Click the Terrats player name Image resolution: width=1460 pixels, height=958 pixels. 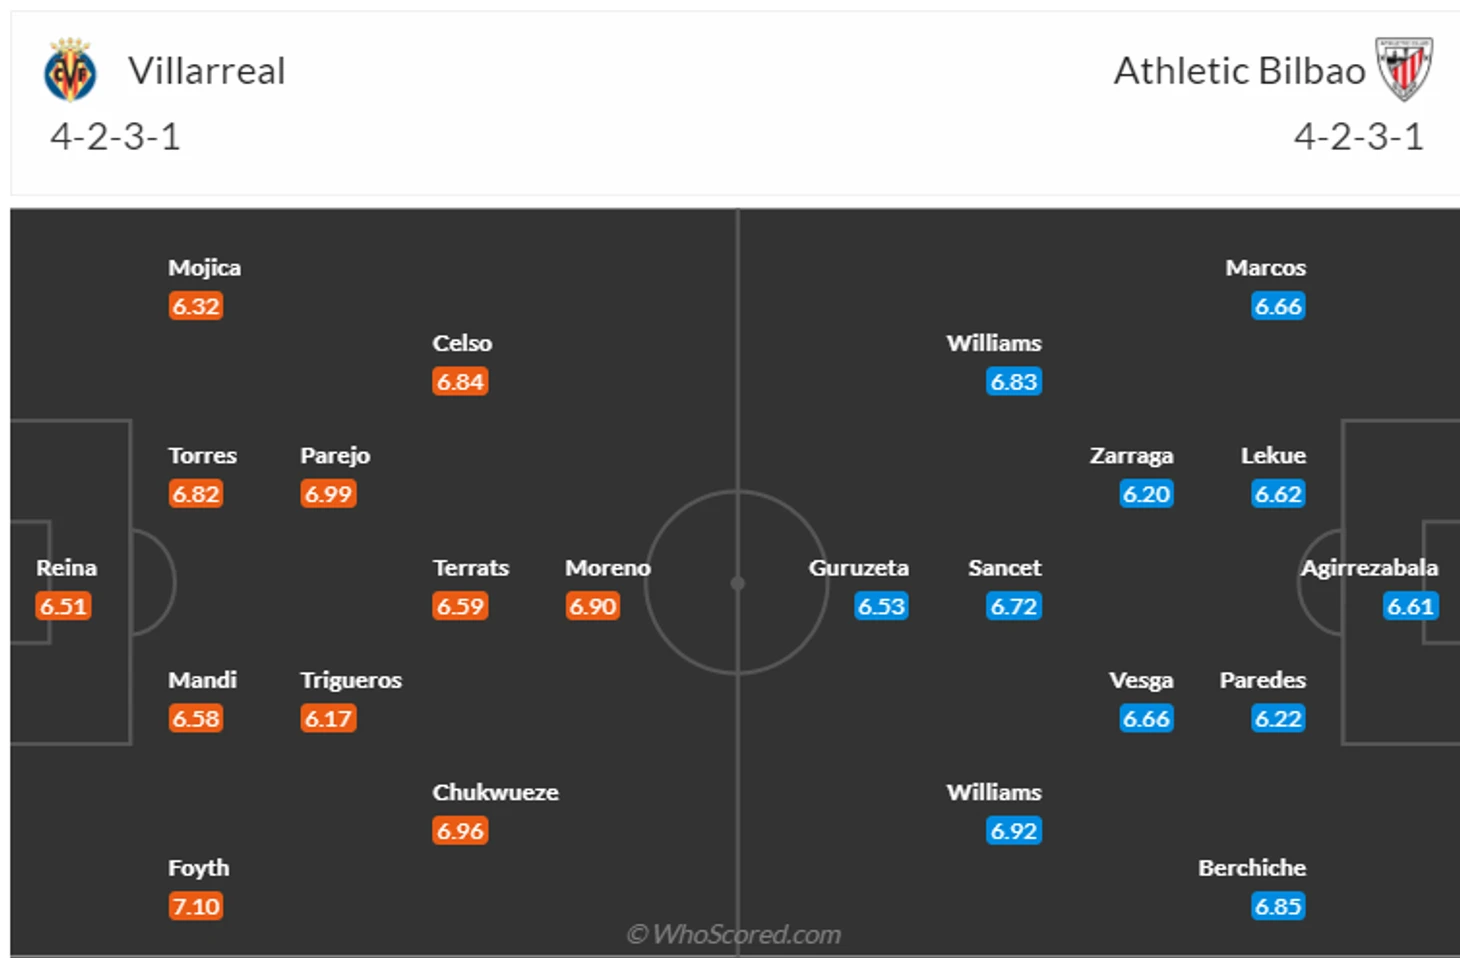[x=470, y=568]
